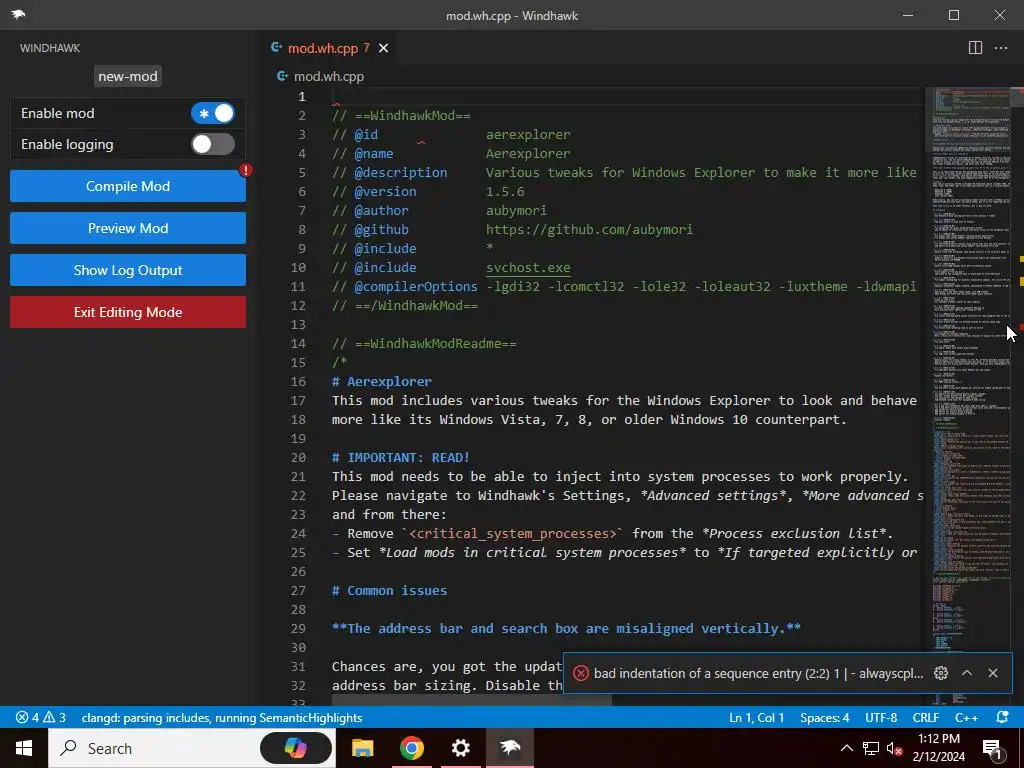The width and height of the screenshot is (1024, 768).
Task: Open problems via errors and warnings counter
Action: point(40,718)
